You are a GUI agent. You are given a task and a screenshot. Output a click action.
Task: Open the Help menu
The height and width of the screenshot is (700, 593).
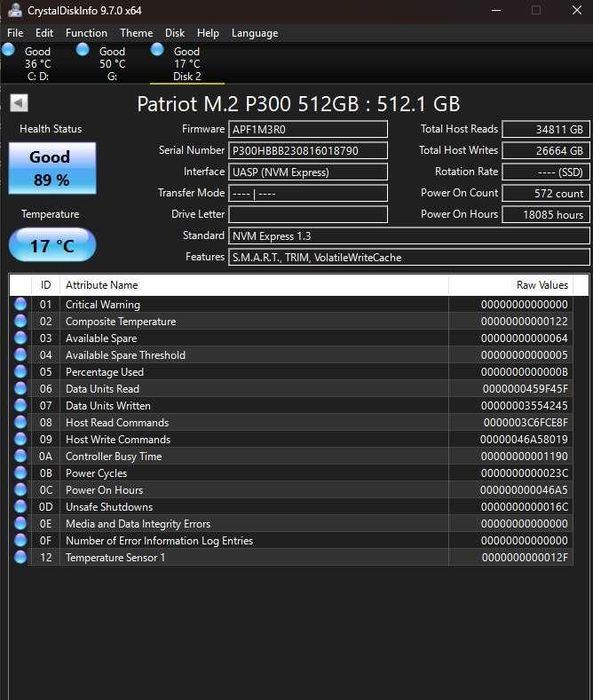pos(208,33)
